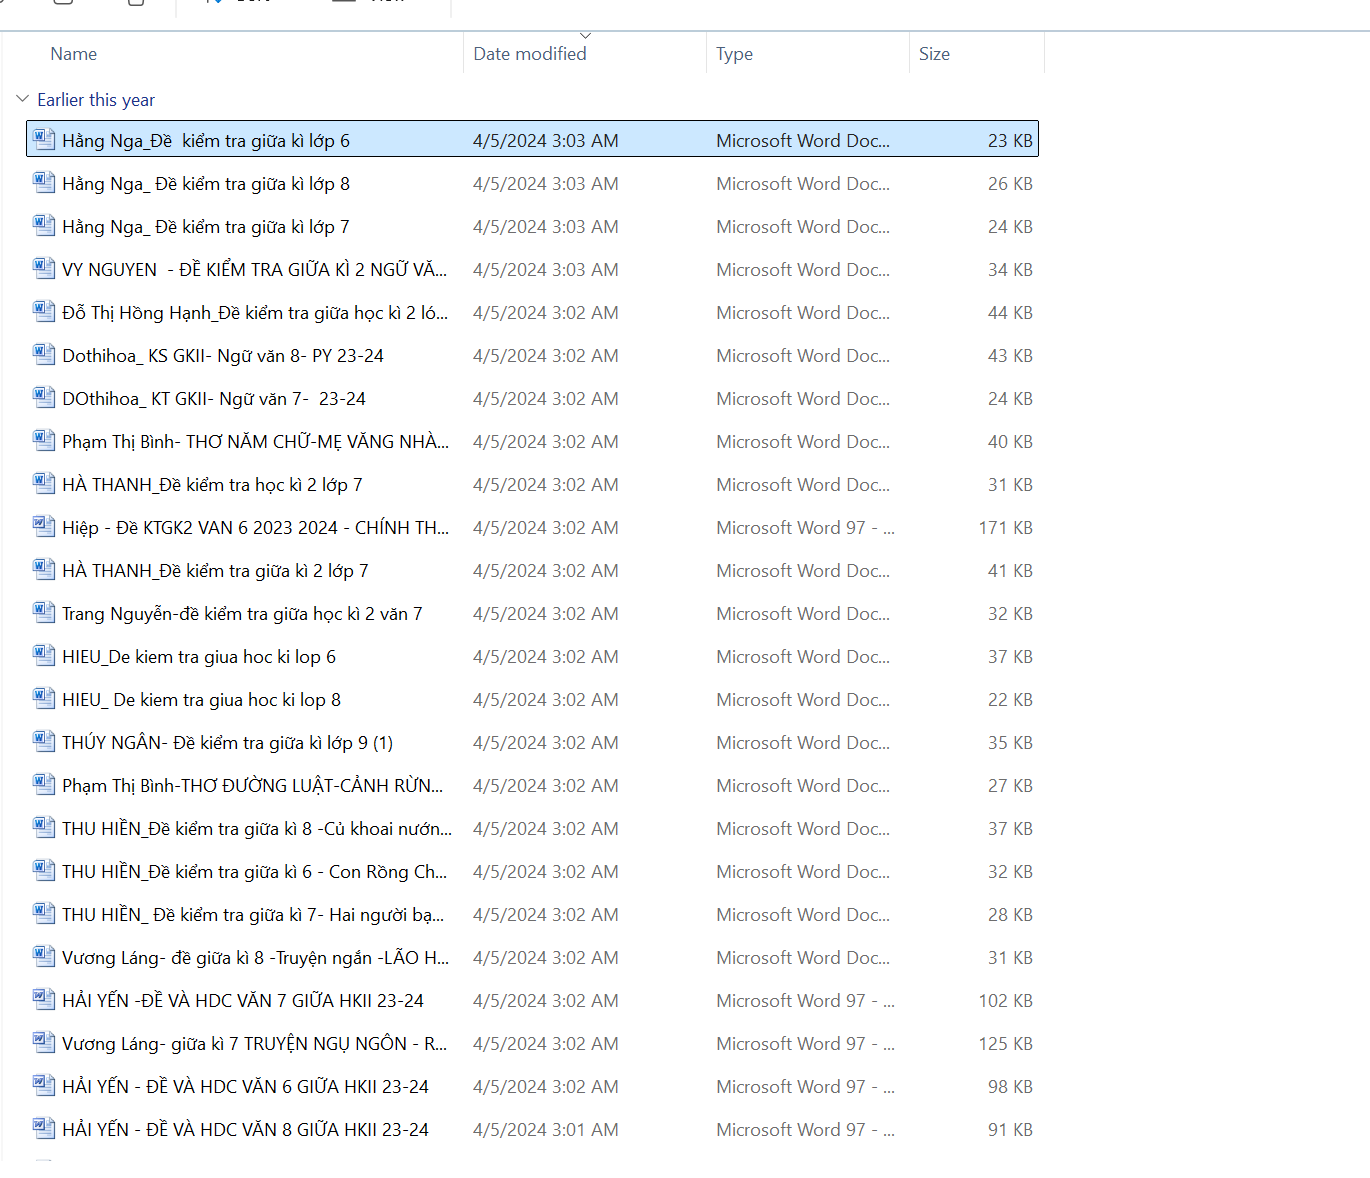Select 'HIEU_ De kiem tra giua hoc ki lop 8' name
Viewport: 1370px width, 1178px height.
(x=202, y=700)
